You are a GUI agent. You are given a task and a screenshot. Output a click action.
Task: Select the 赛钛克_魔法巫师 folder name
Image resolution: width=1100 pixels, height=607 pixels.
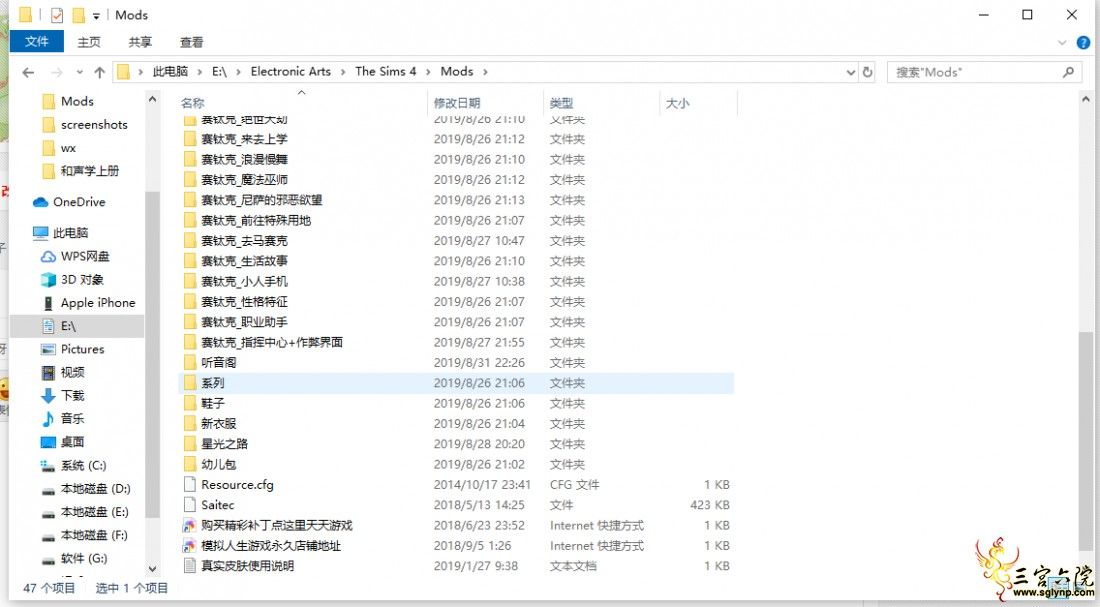tap(244, 180)
